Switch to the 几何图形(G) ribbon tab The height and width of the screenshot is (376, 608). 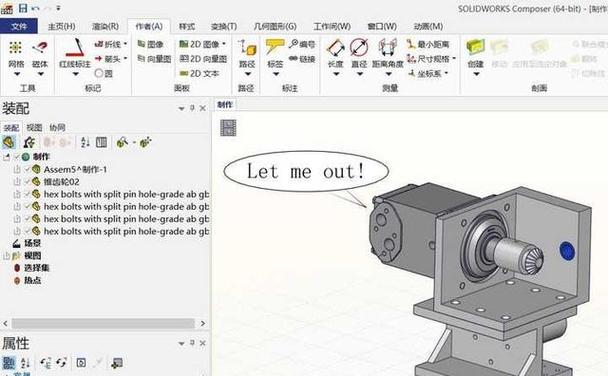pos(275,26)
